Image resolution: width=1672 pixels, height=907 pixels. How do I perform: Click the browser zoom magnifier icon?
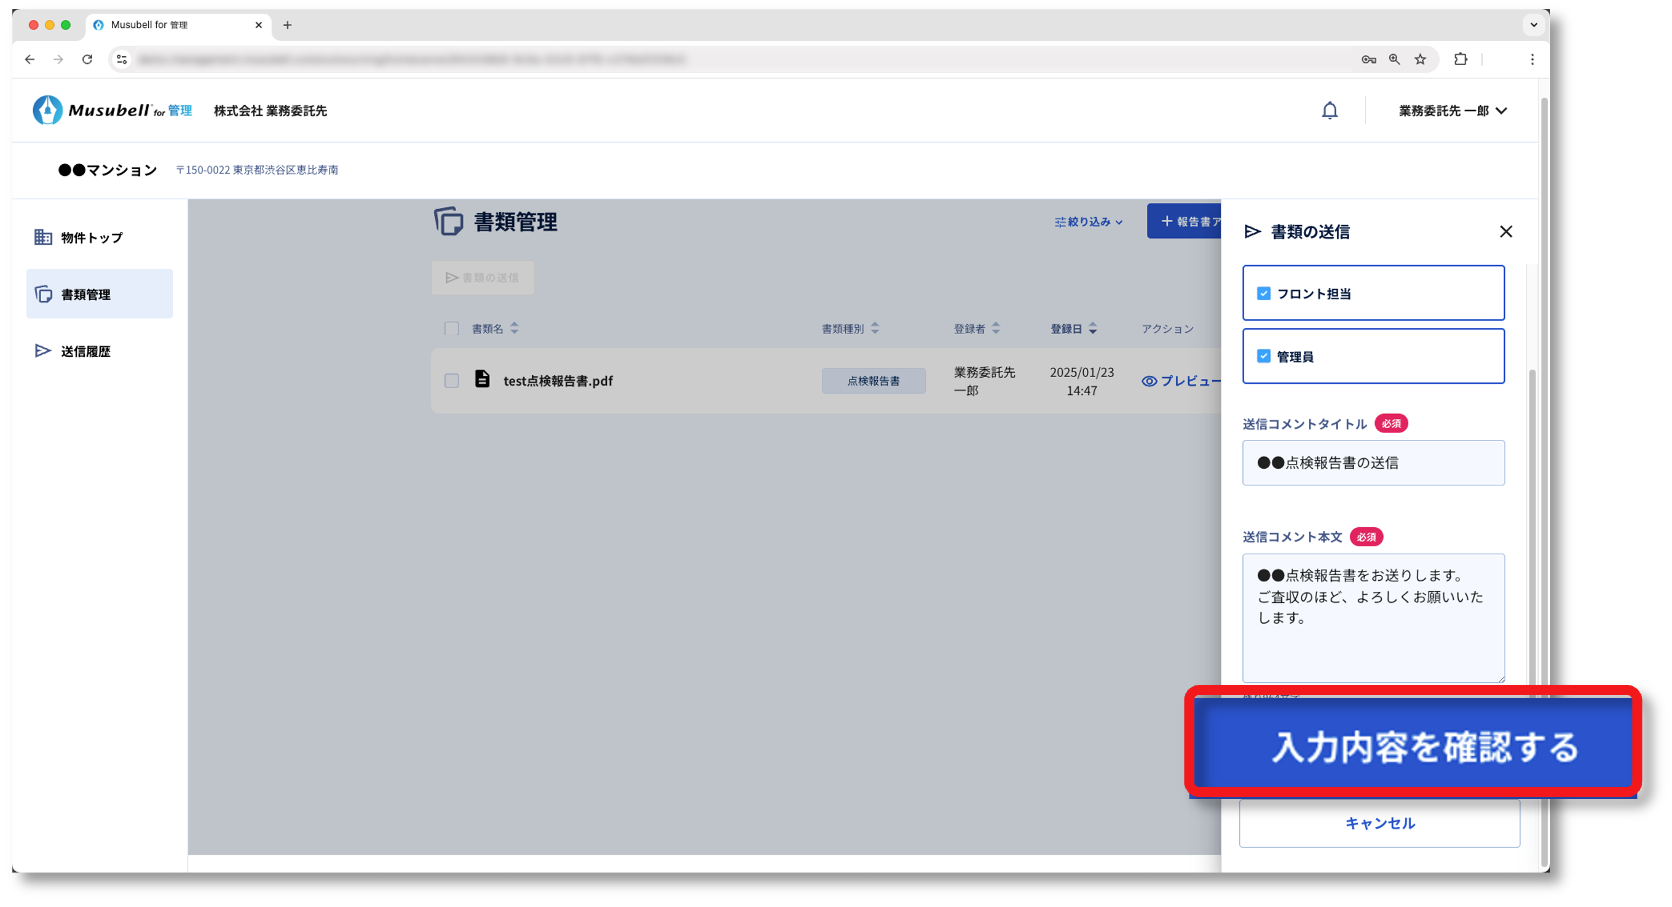click(1394, 60)
